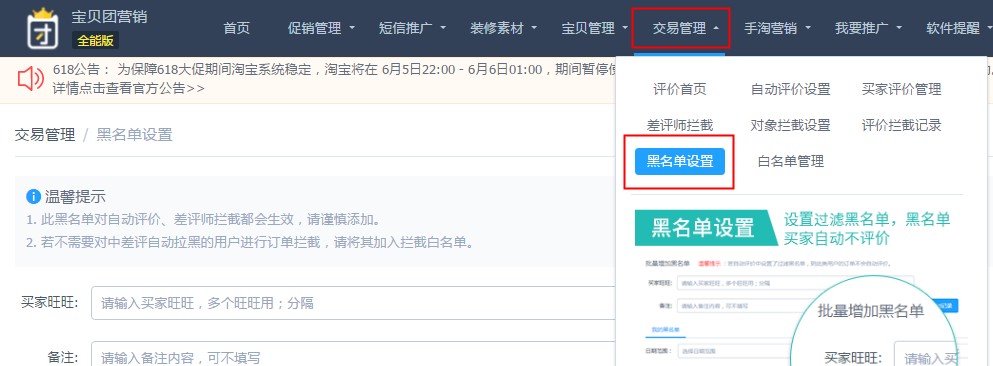Click the 黑名单设置 breadcrumb text
This screenshot has width=993, height=366.
(x=134, y=135)
